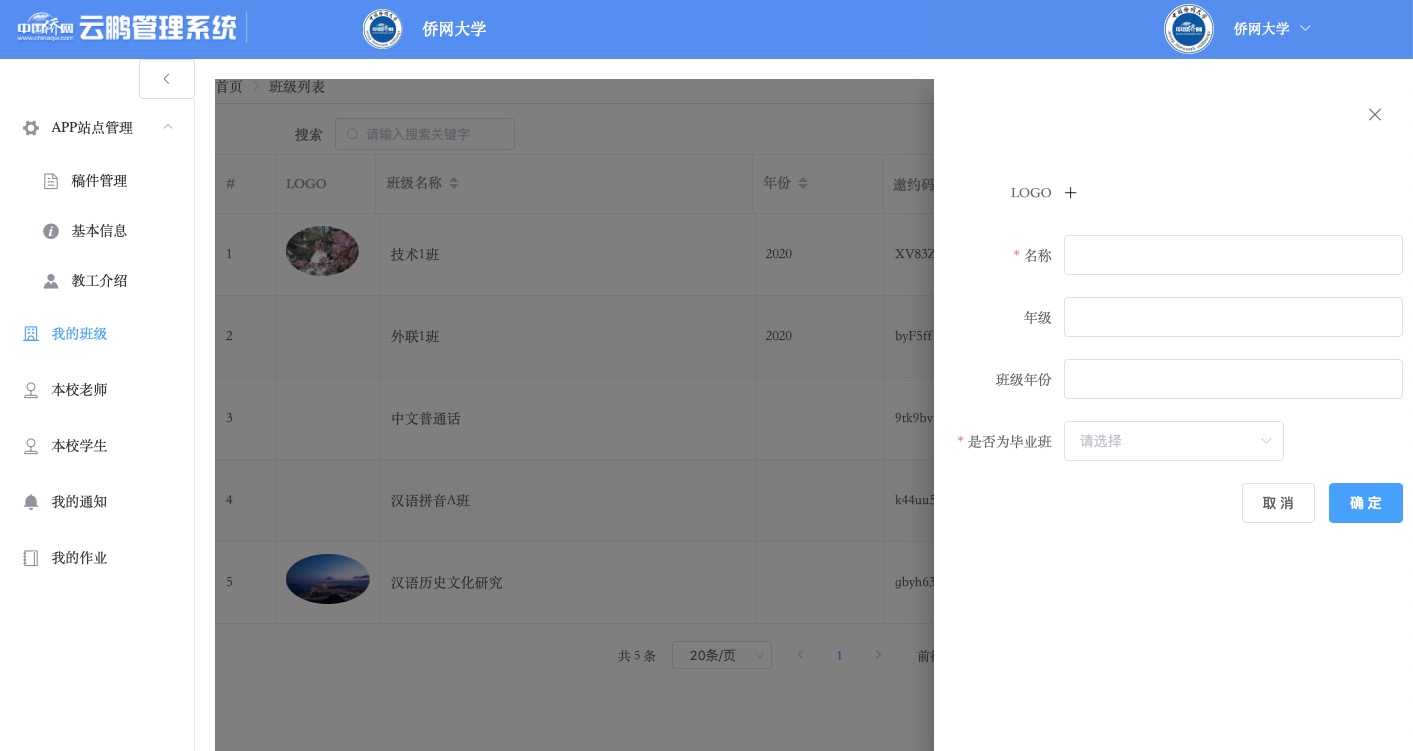
Task: Click the 外联1班 class name
Action: [415, 337]
